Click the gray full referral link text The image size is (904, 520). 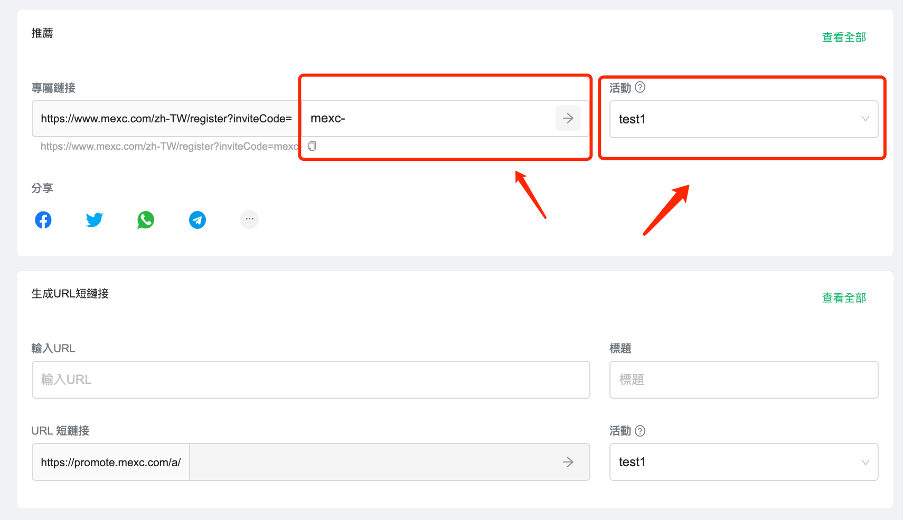170,146
